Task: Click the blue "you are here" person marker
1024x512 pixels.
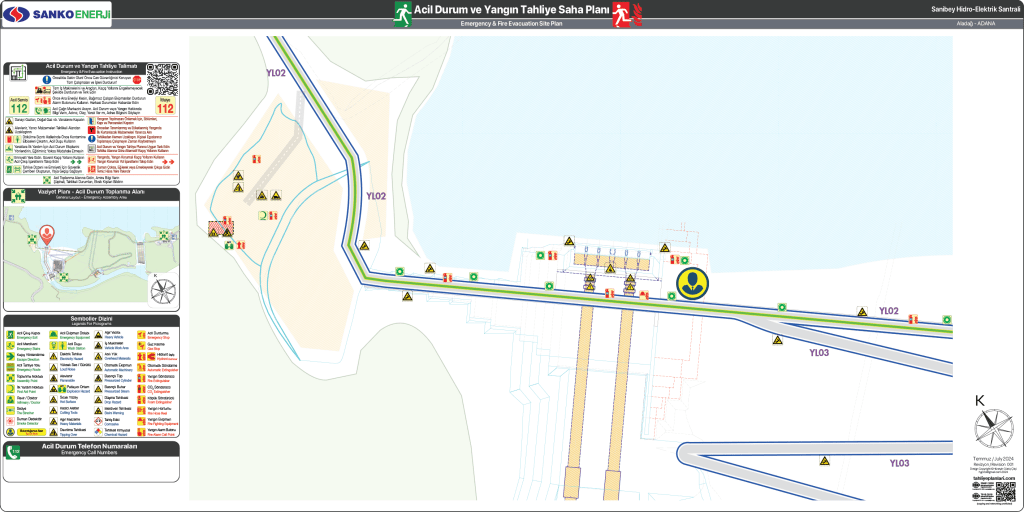Action: tap(692, 284)
